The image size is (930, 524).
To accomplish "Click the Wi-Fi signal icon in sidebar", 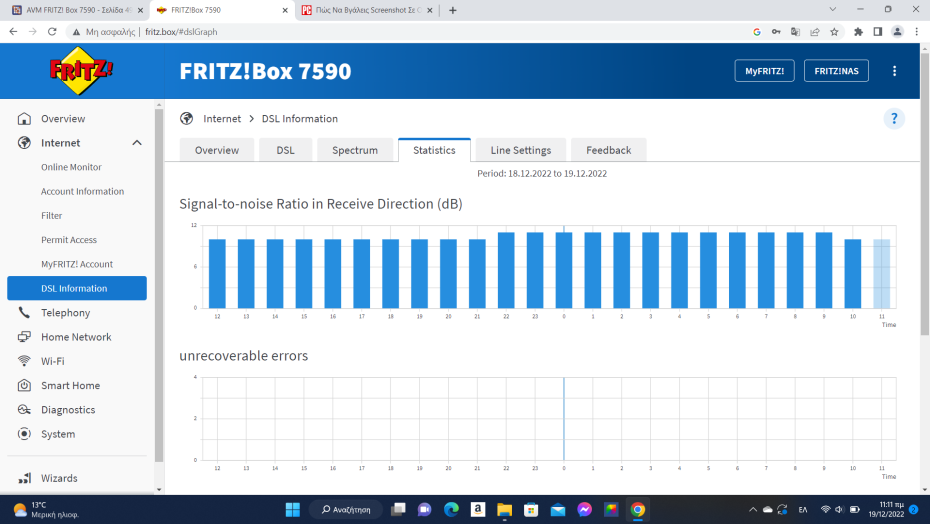I will click(x=24, y=361).
